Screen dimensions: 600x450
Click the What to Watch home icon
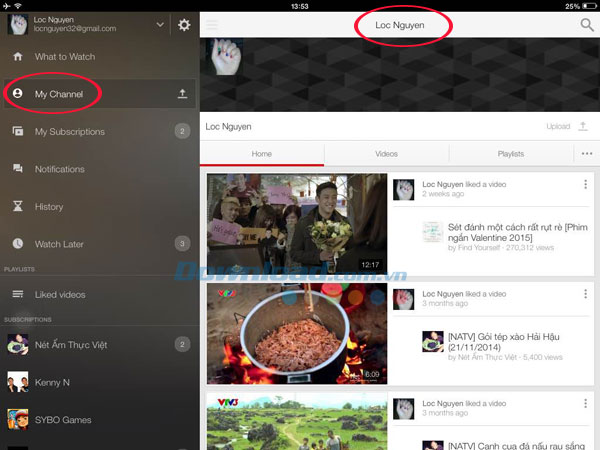point(18,57)
